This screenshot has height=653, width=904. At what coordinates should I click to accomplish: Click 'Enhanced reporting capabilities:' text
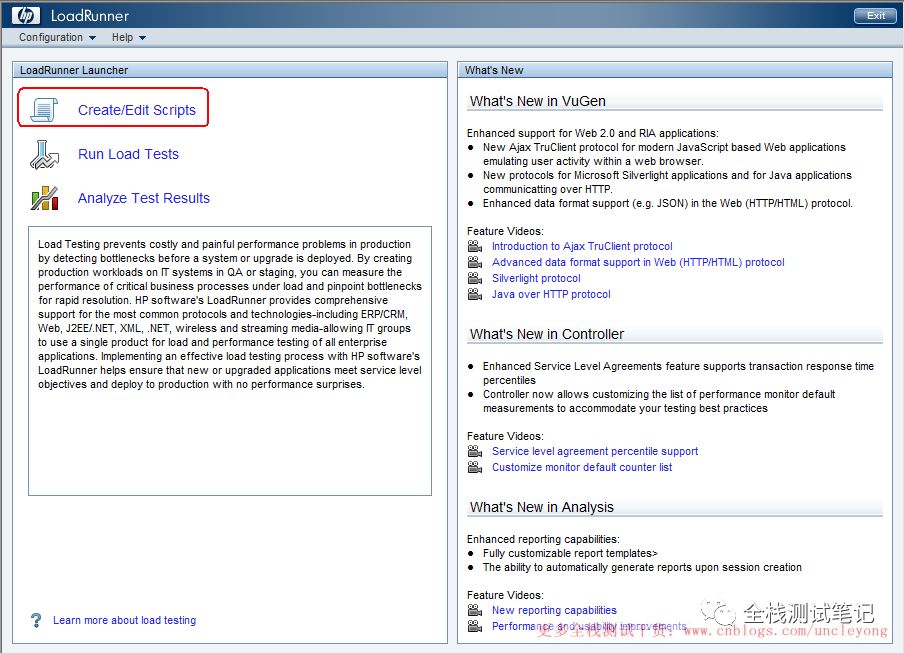click(543, 539)
